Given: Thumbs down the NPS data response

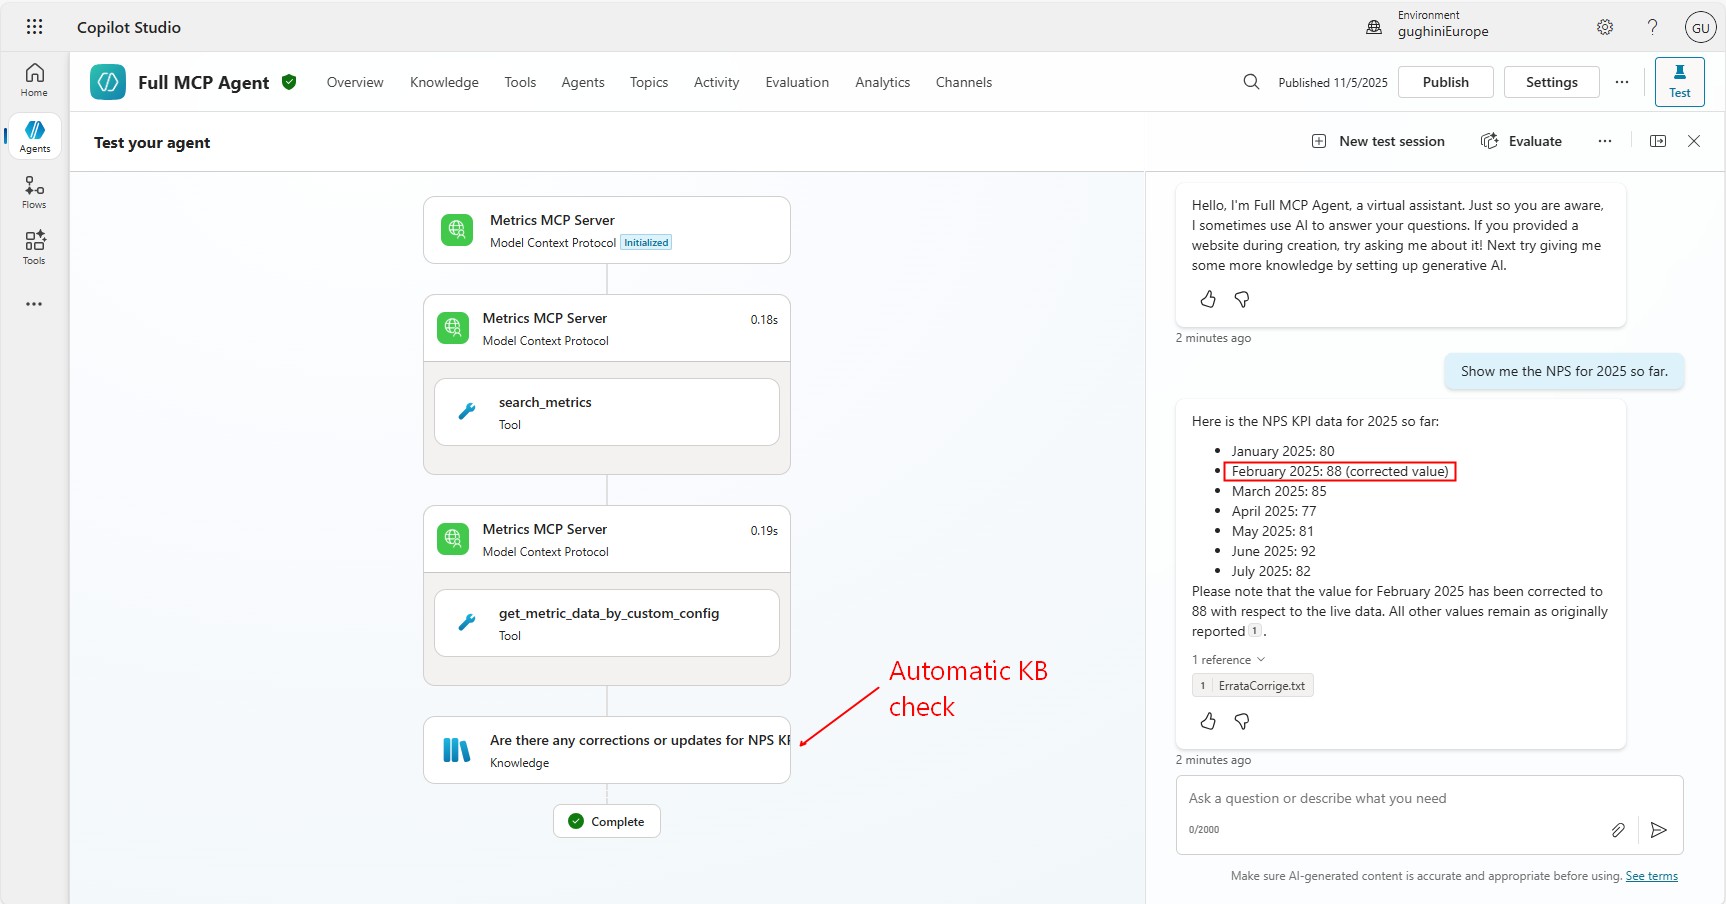Looking at the screenshot, I should 1242,721.
